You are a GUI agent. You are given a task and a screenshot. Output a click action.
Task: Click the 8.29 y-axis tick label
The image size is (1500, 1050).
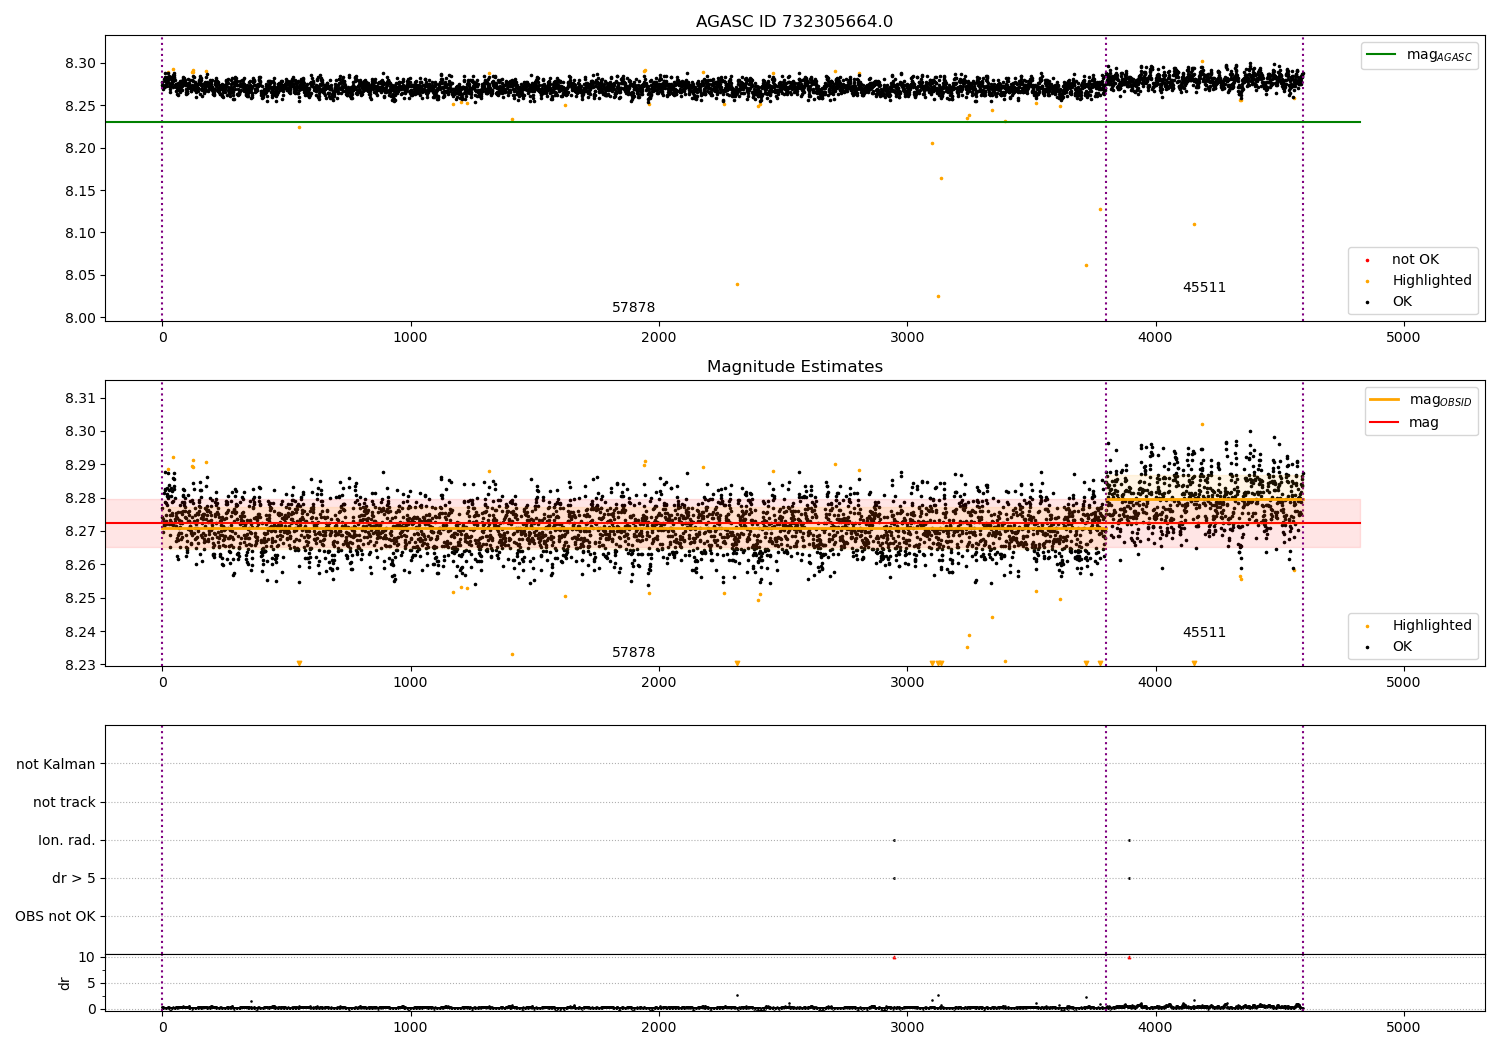point(80,465)
